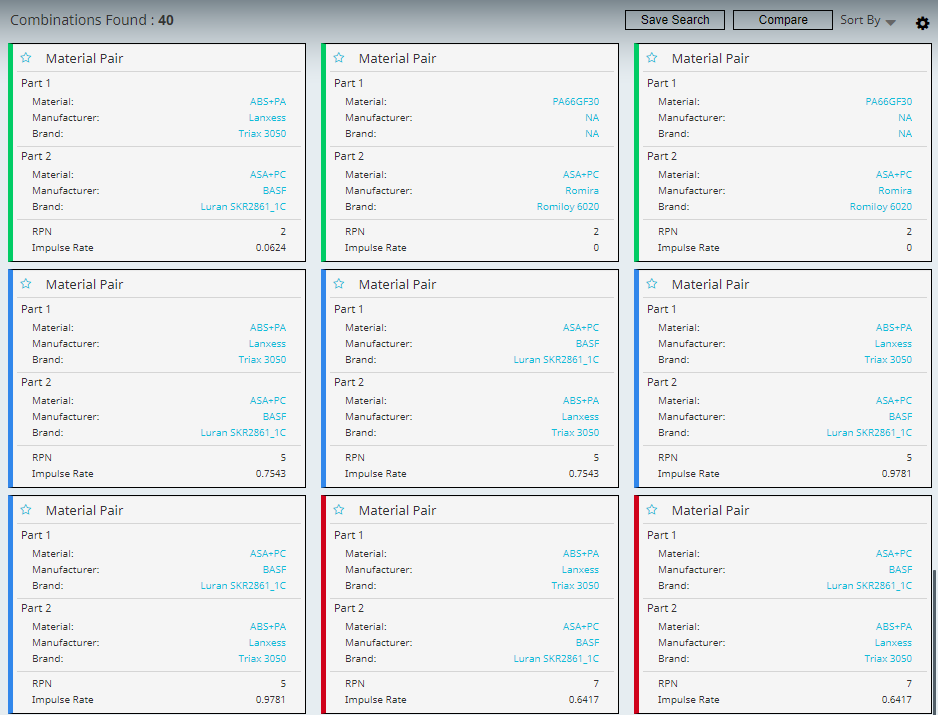
Task: Open the settings gear icon
Action: tap(922, 23)
